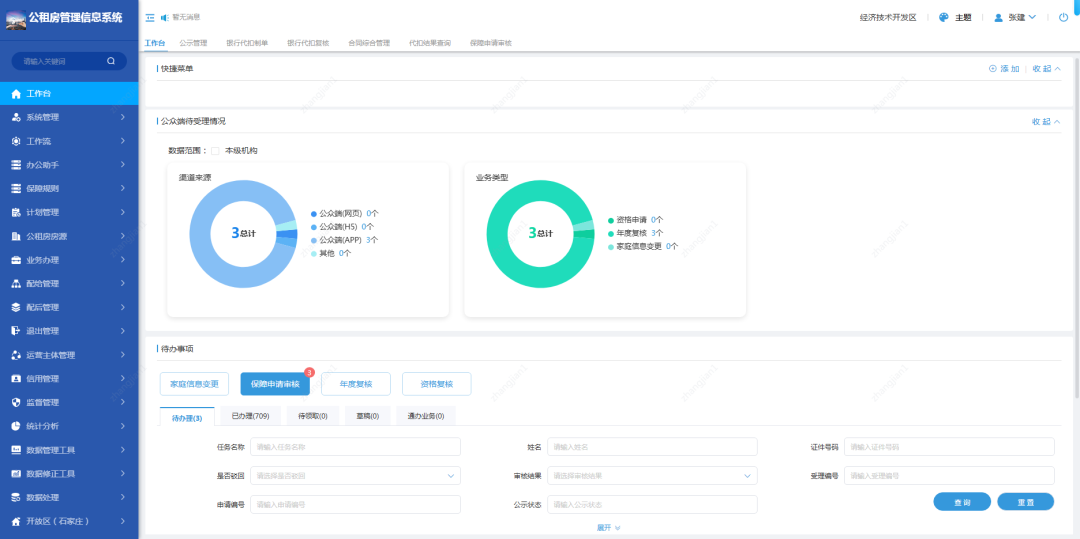The width and height of the screenshot is (1080, 539).
Task: Click the 姓名 input field
Action: pyautogui.click(x=652, y=447)
